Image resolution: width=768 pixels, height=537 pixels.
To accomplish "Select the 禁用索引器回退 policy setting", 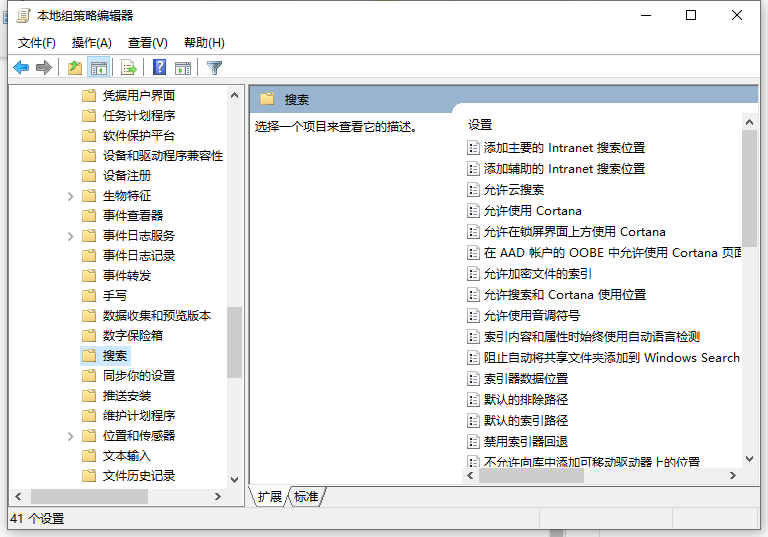I will coord(526,442).
